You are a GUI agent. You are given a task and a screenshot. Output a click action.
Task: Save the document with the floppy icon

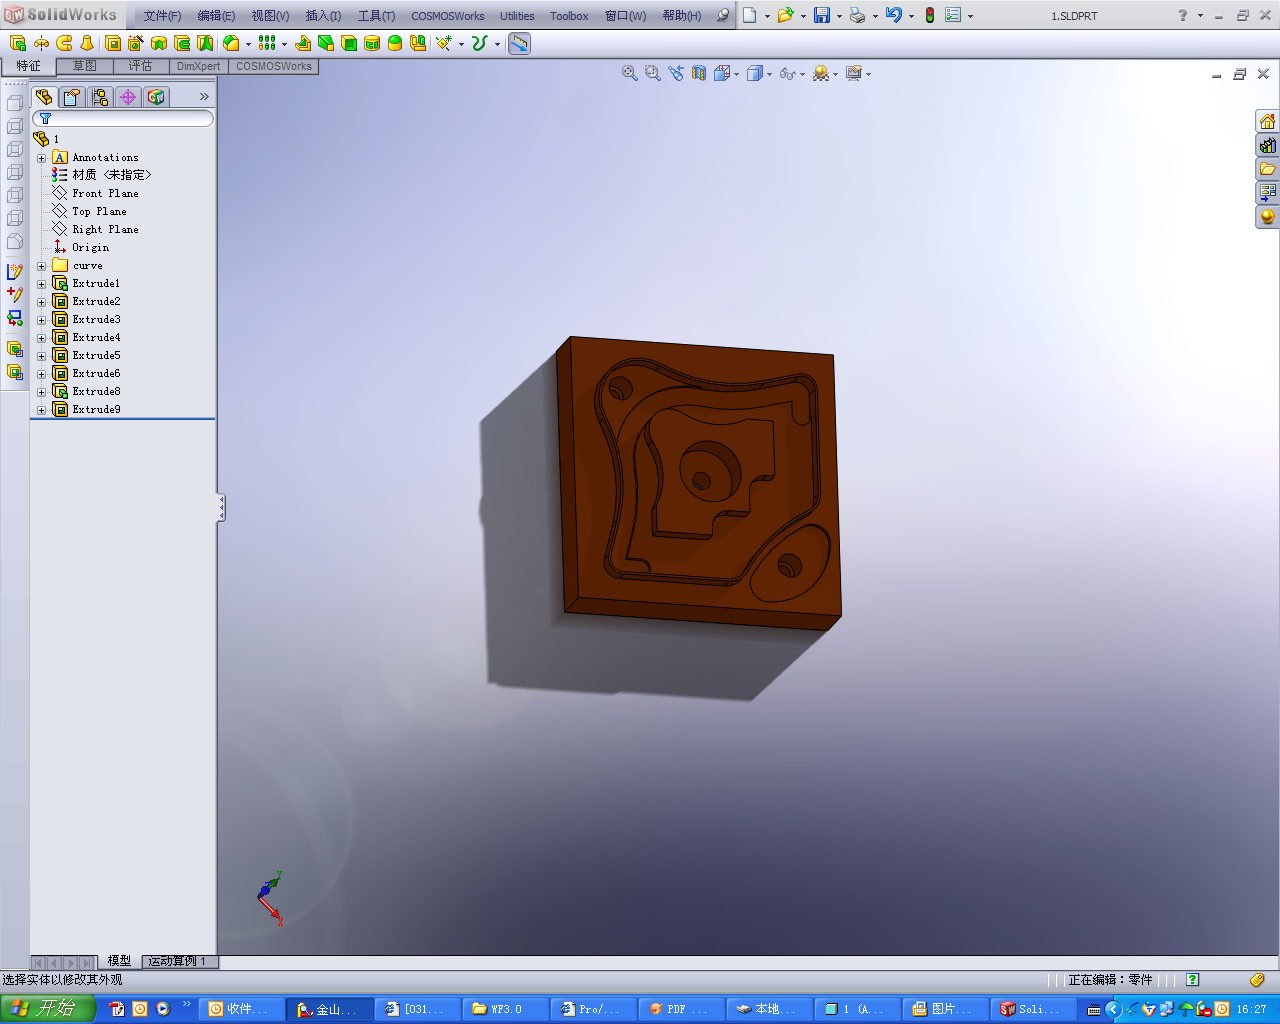tap(822, 15)
